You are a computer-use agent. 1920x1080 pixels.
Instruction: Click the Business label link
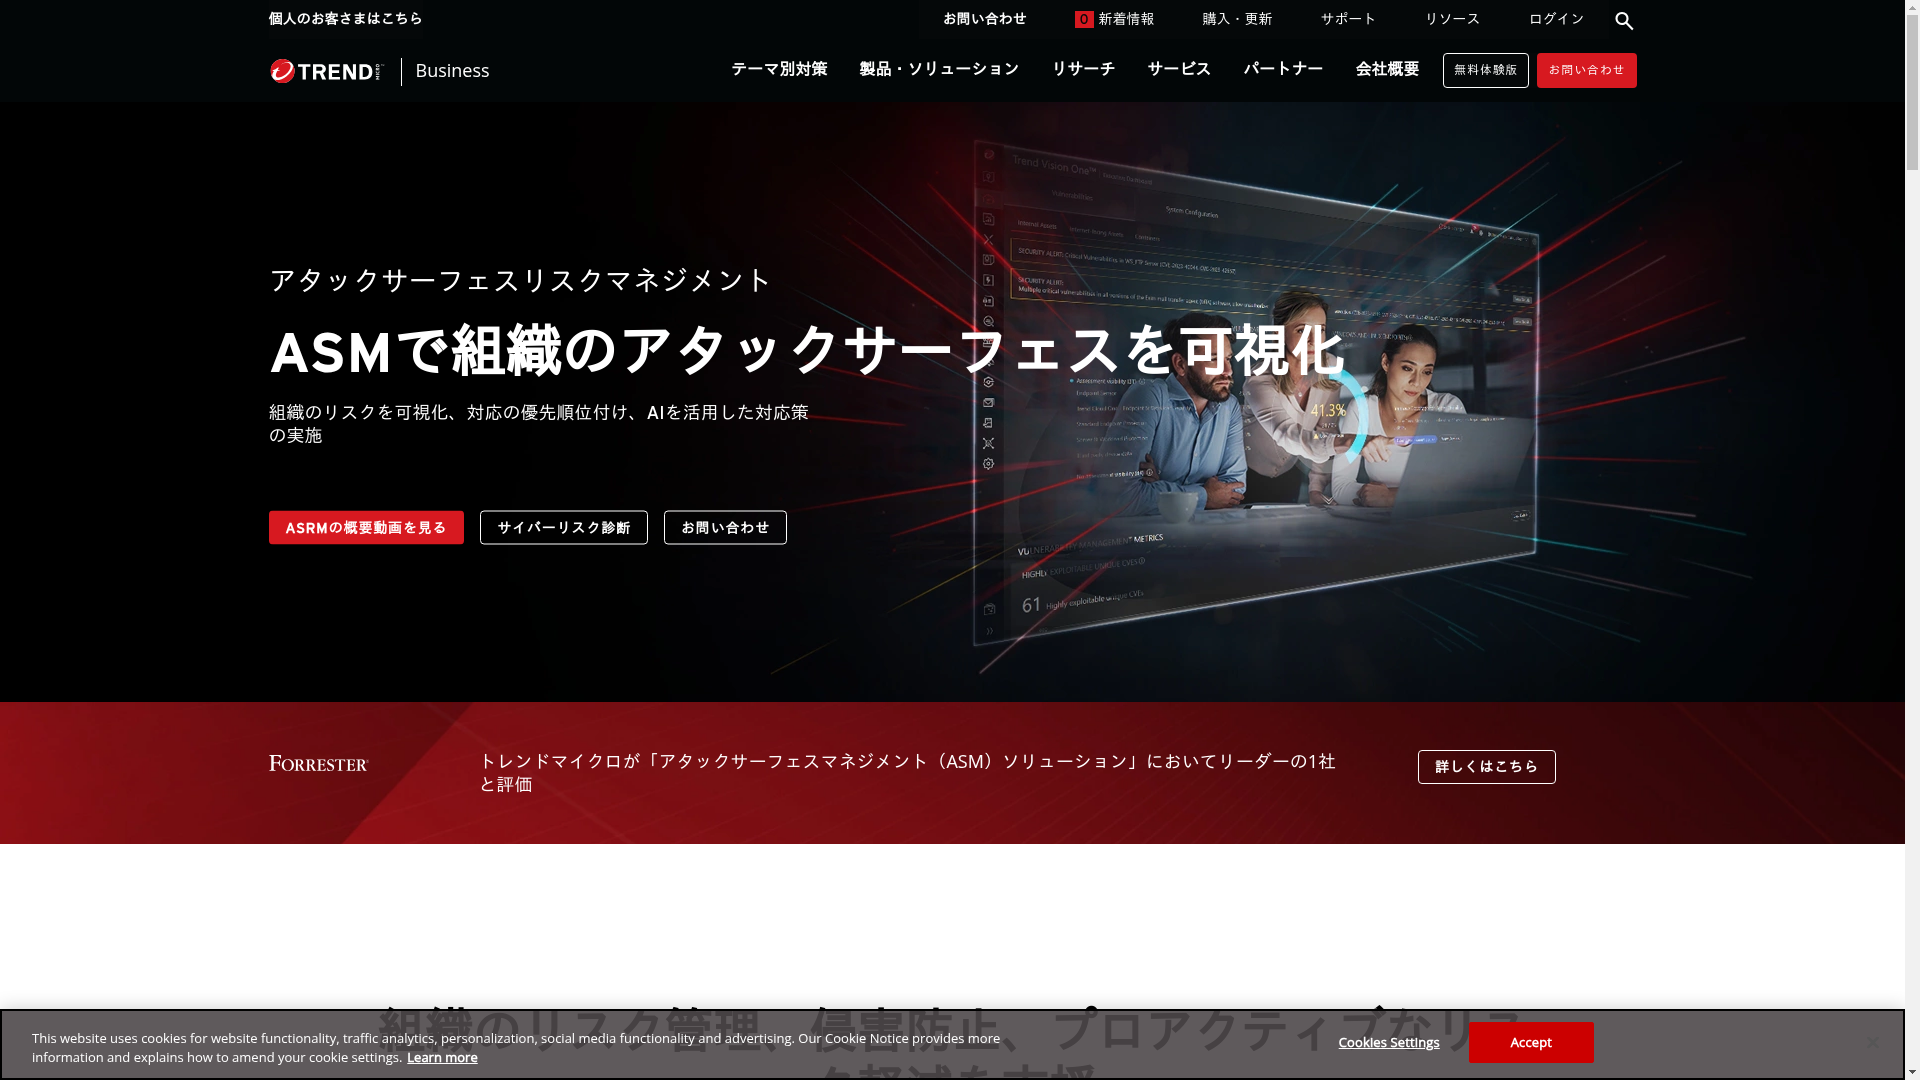point(452,71)
